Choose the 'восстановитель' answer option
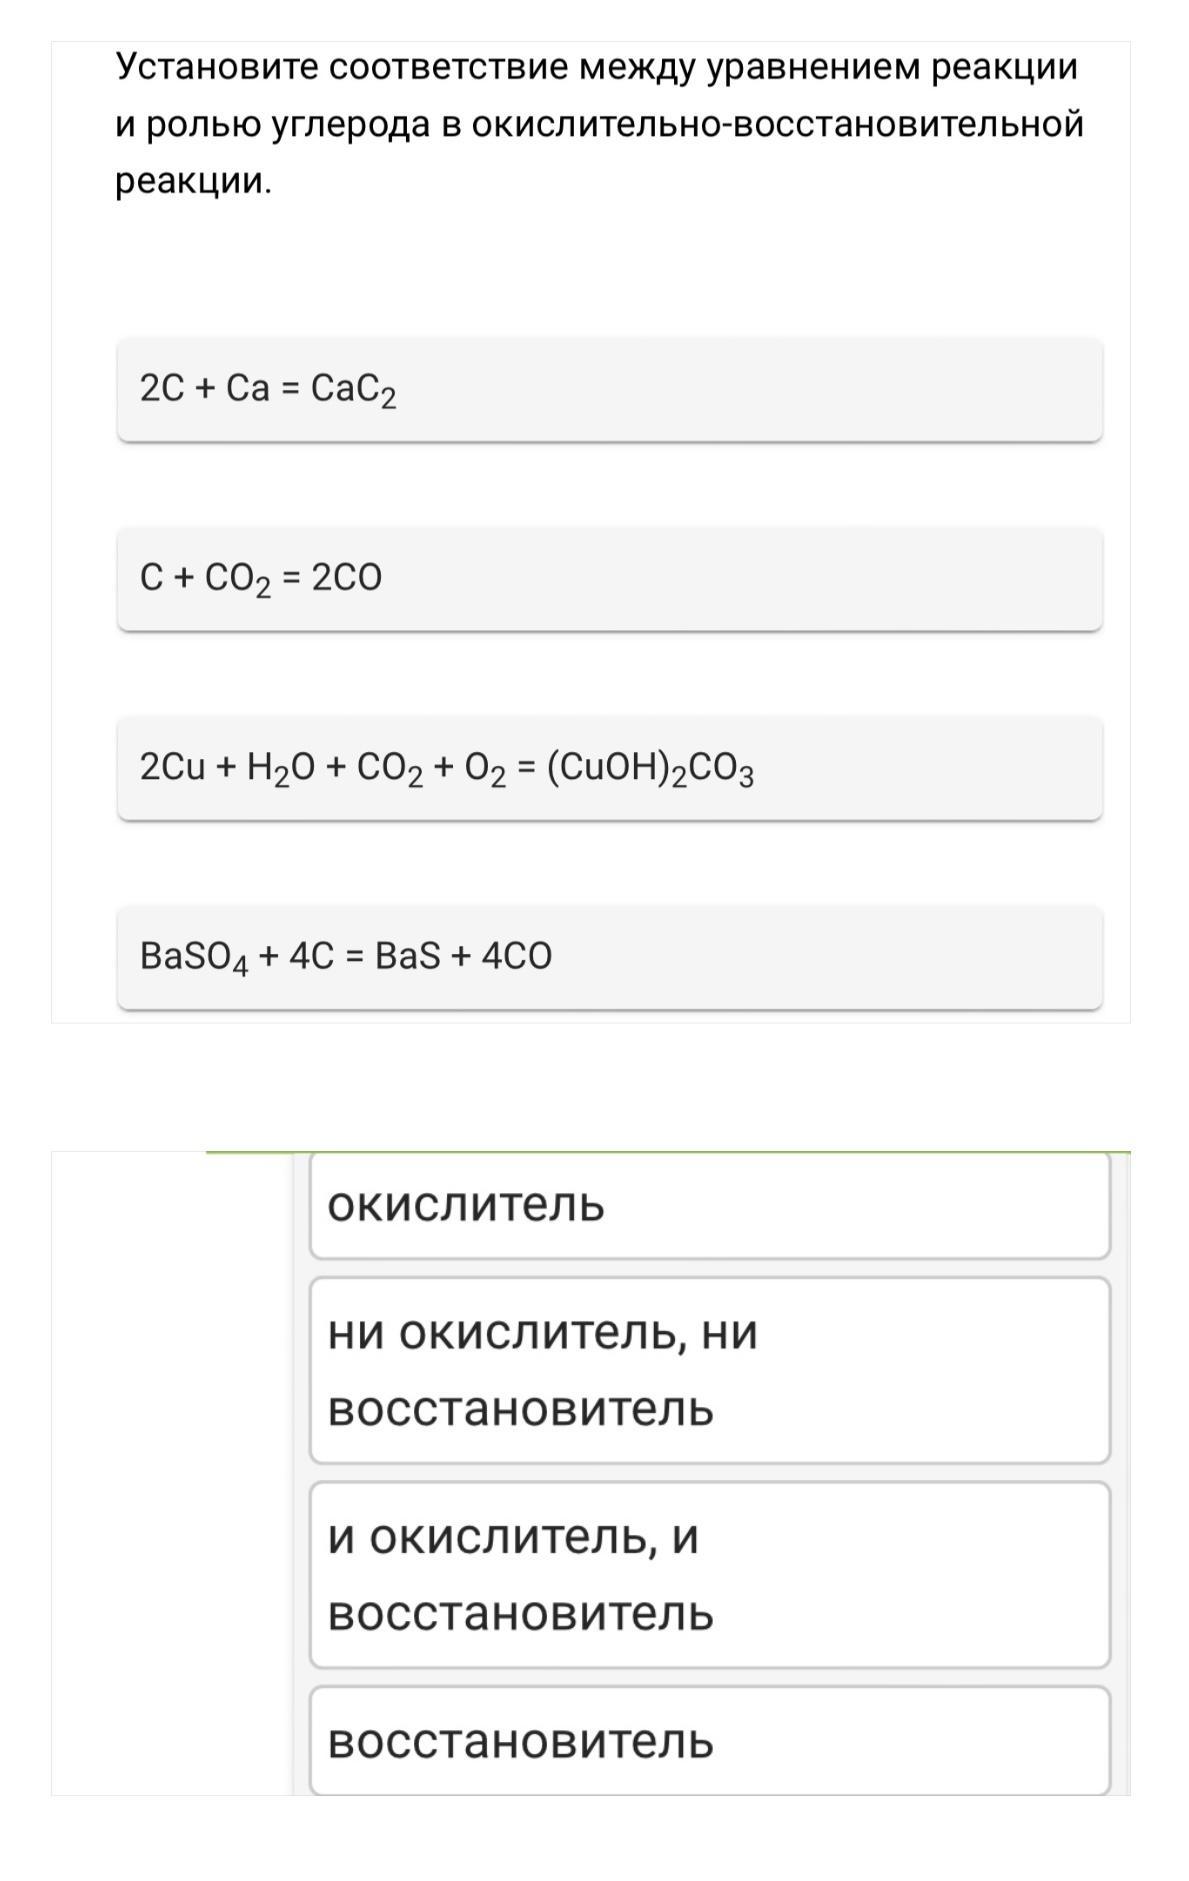This screenshot has height=1881, width=1189. [709, 1742]
